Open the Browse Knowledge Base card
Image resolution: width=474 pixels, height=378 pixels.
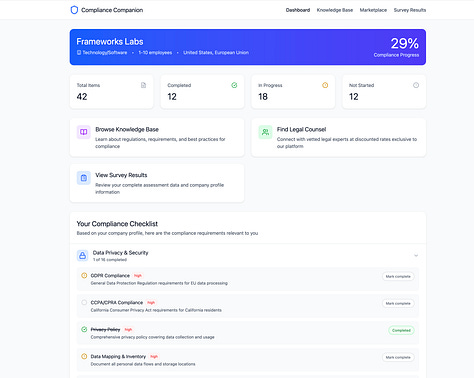tap(157, 137)
